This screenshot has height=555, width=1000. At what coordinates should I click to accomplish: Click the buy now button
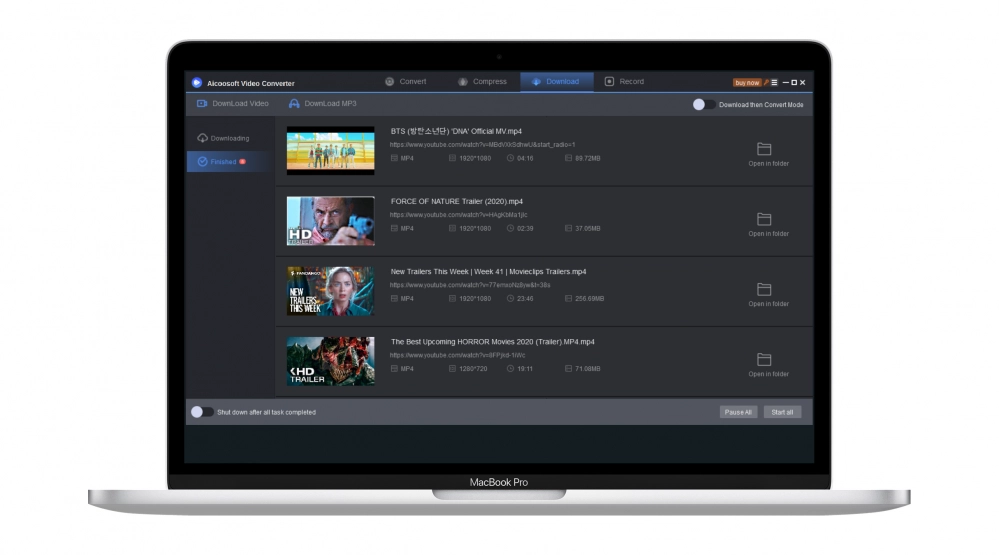pos(746,83)
